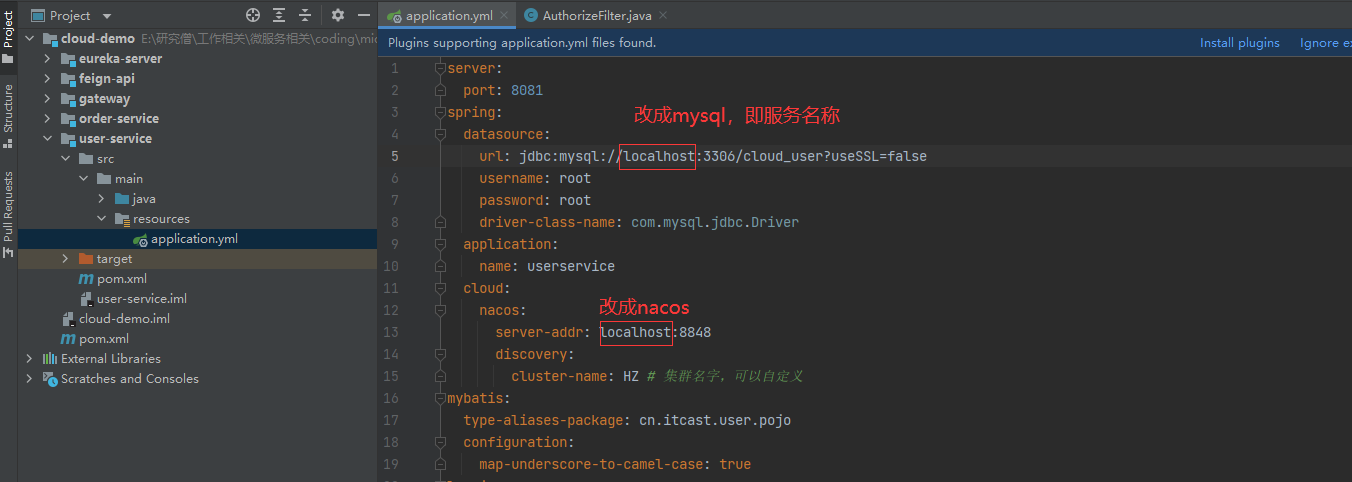
Task: Fold the mybatis block on line 16
Action: click(x=440, y=398)
